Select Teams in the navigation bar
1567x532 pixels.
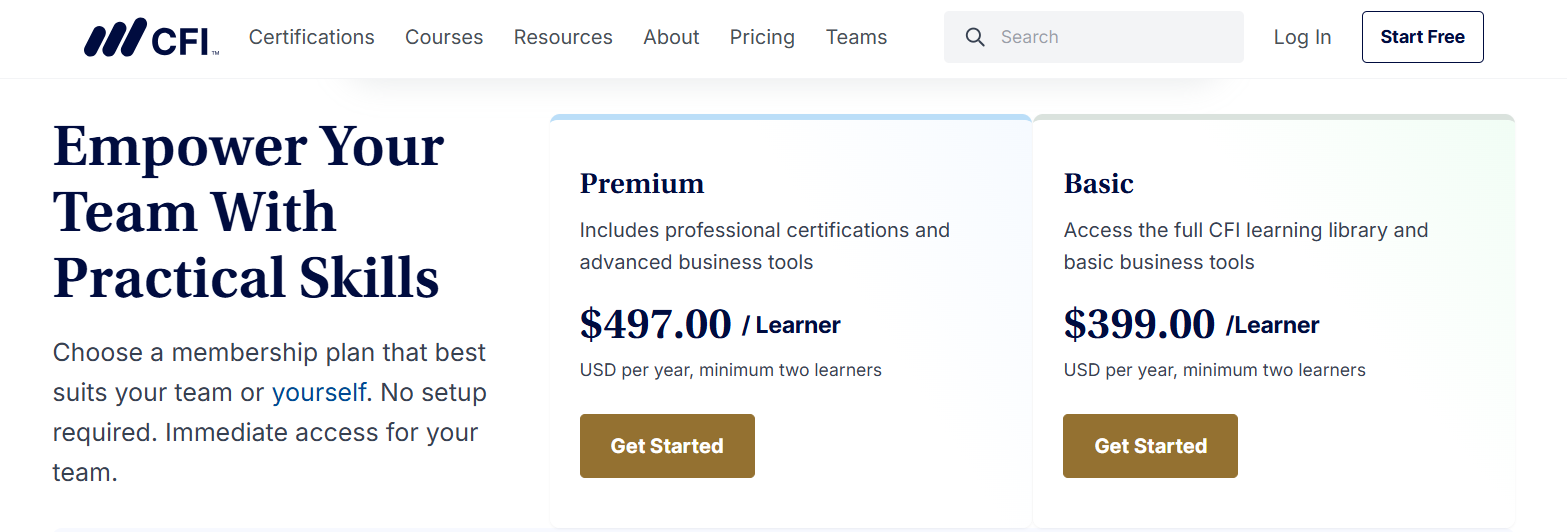[856, 38]
